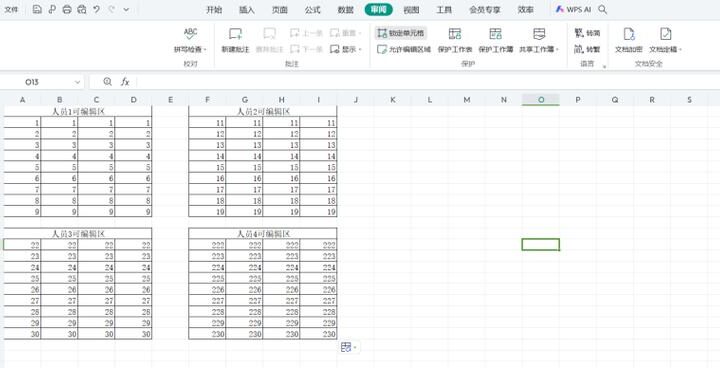Switch to the 页面 tab
Screen dimensions: 720x368
tap(280, 10)
